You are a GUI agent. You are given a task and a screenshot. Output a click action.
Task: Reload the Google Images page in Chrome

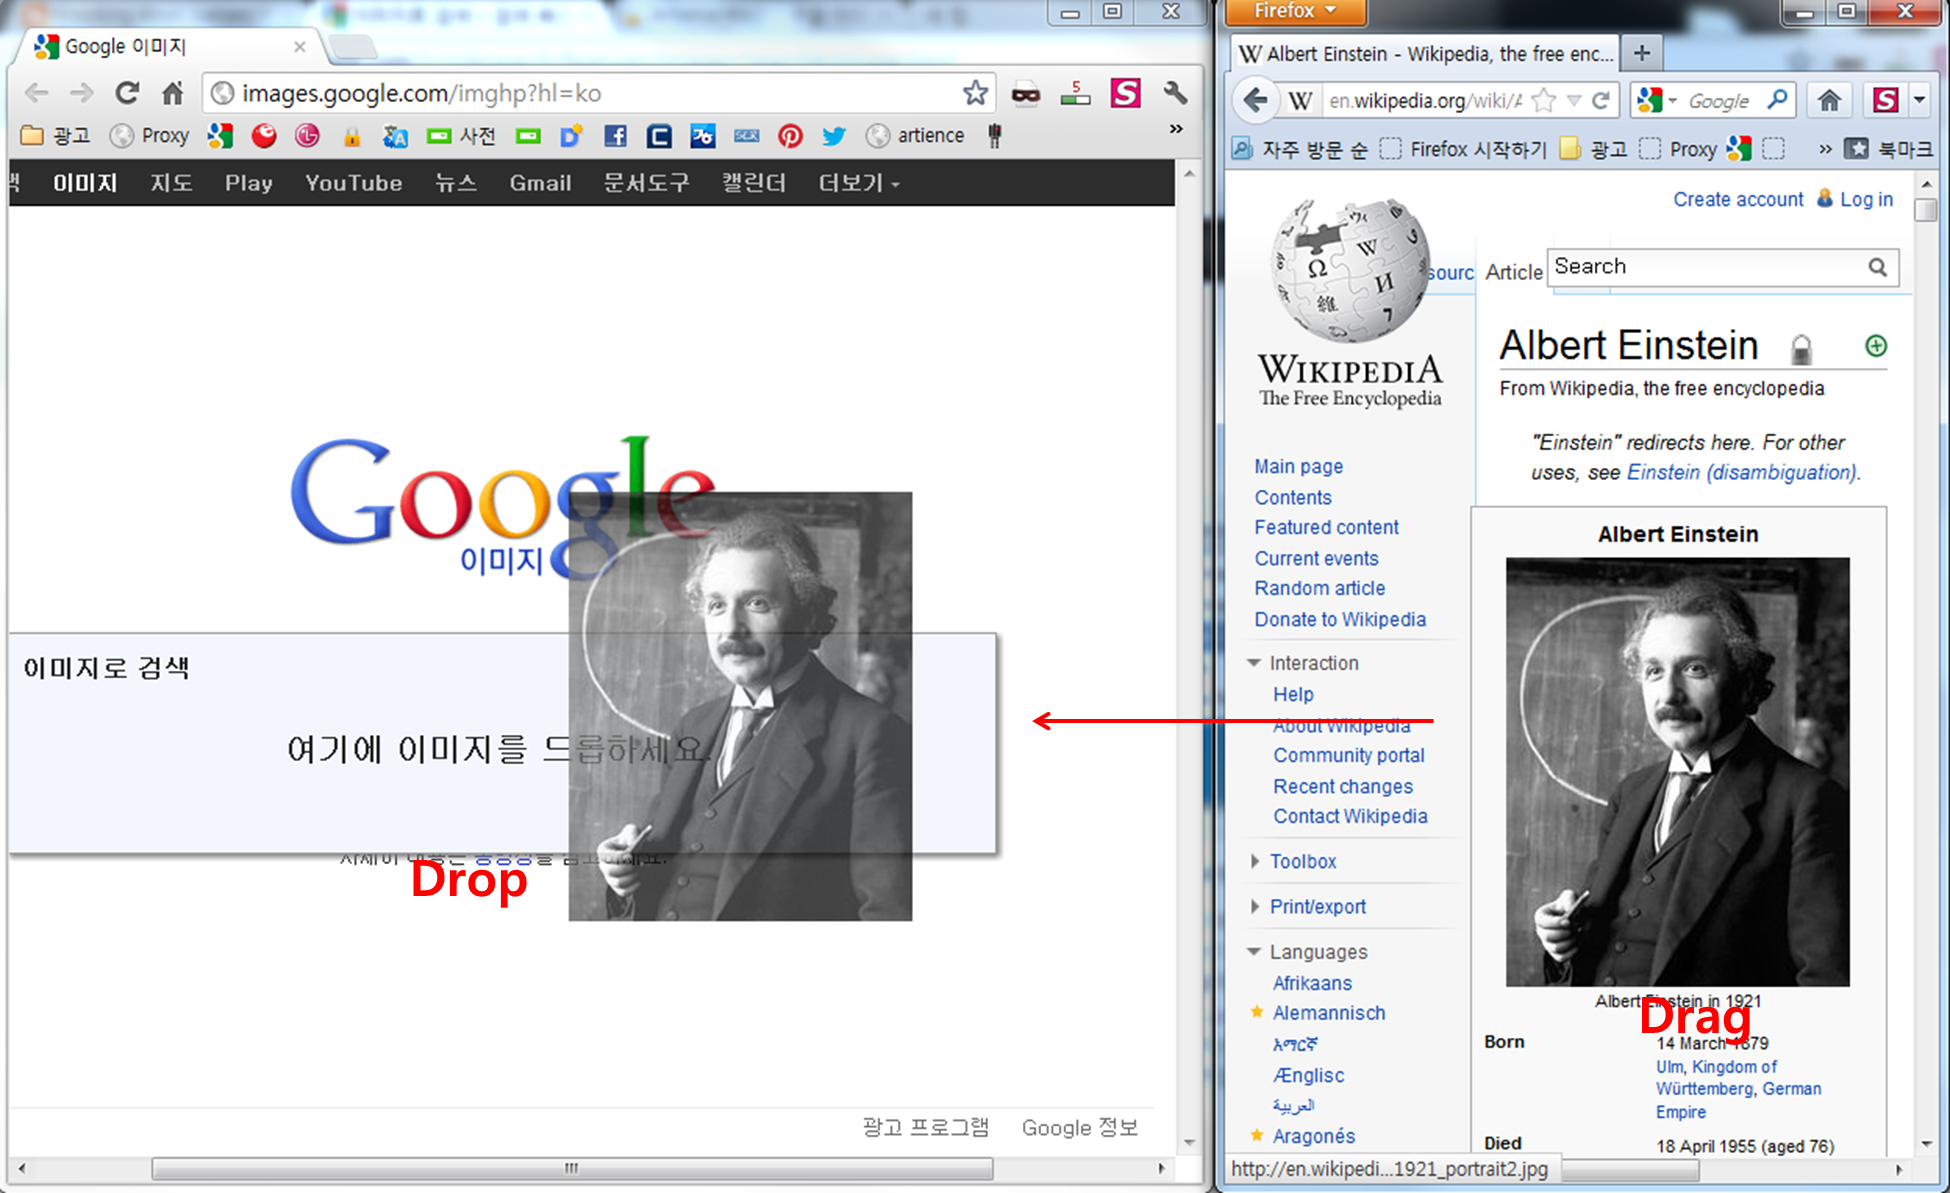tap(127, 93)
